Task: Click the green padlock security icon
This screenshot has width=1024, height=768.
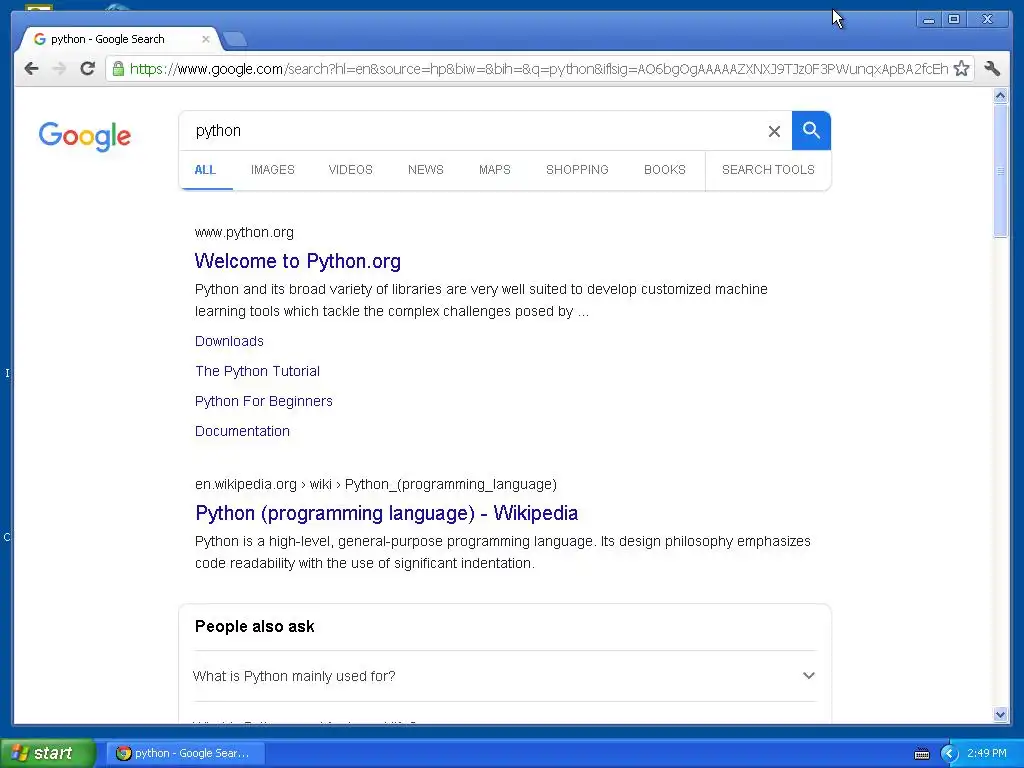Action: click(118, 69)
